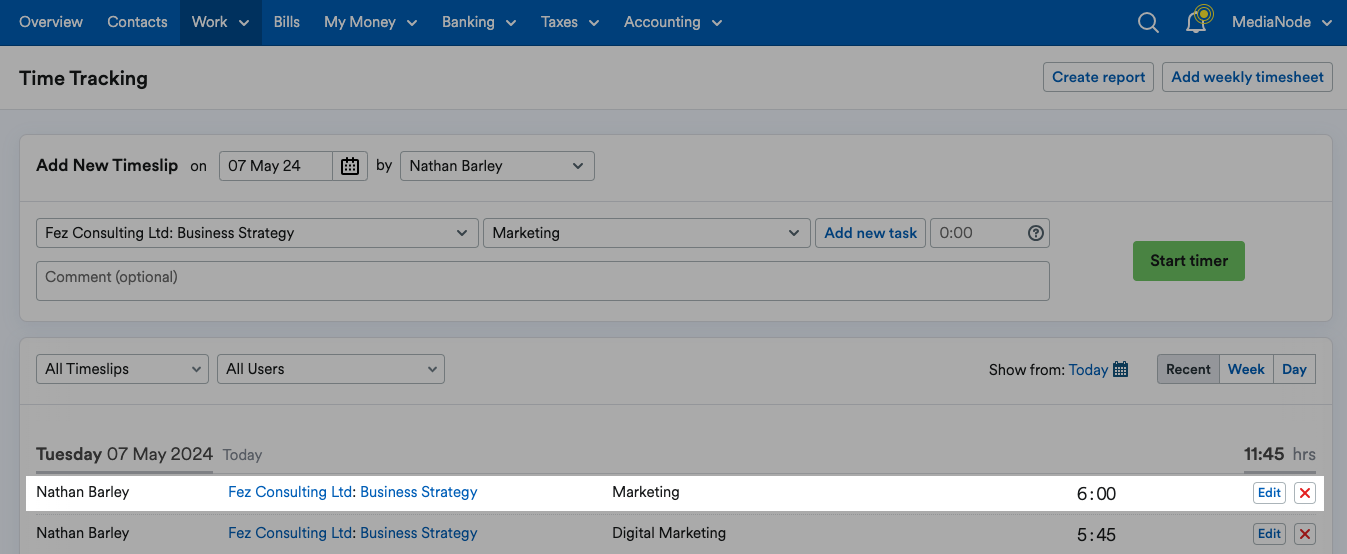This screenshot has height=554, width=1347.
Task: Click the Comment (optional) box
Action: click(543, 281)
